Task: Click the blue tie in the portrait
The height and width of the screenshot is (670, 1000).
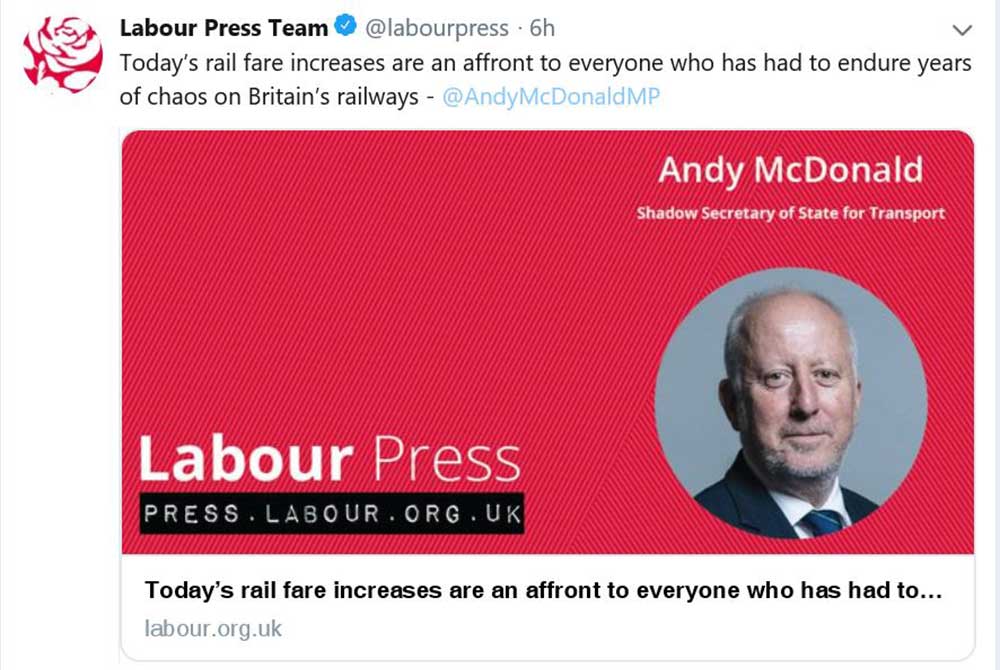Action: pos(824,523)
